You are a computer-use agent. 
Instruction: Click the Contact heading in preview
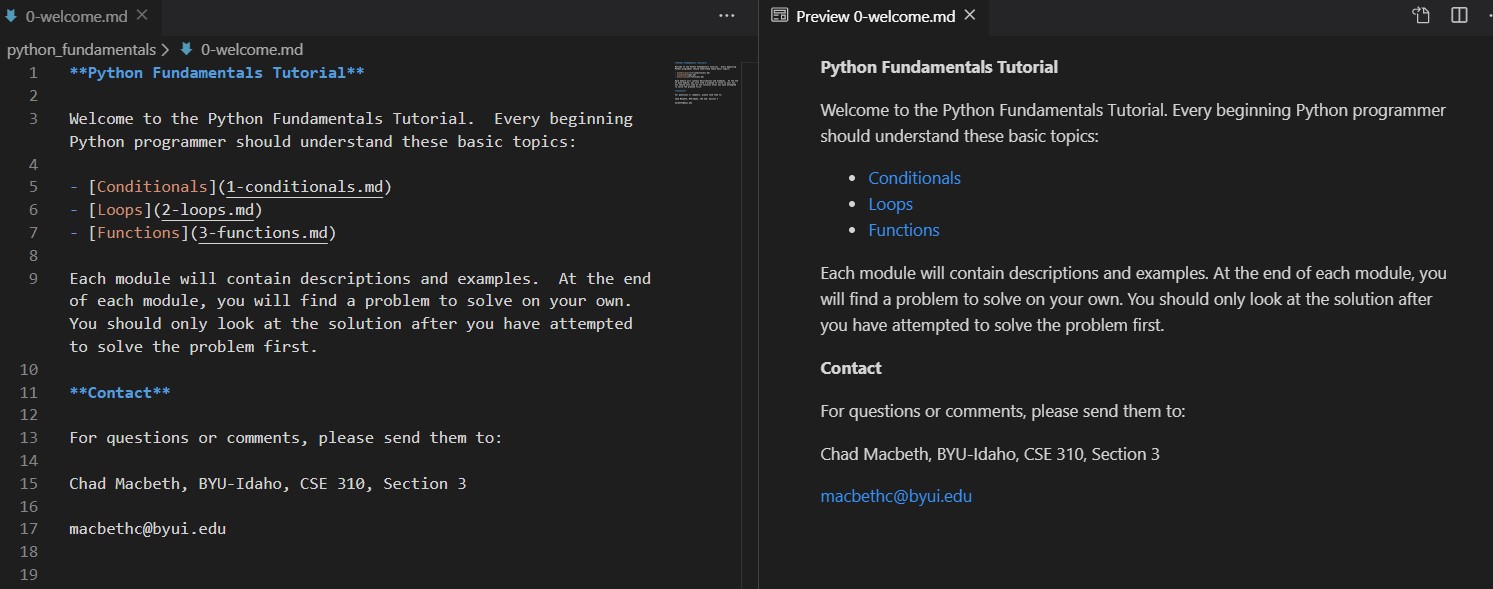pyautogui.click(x=851, y=368)
